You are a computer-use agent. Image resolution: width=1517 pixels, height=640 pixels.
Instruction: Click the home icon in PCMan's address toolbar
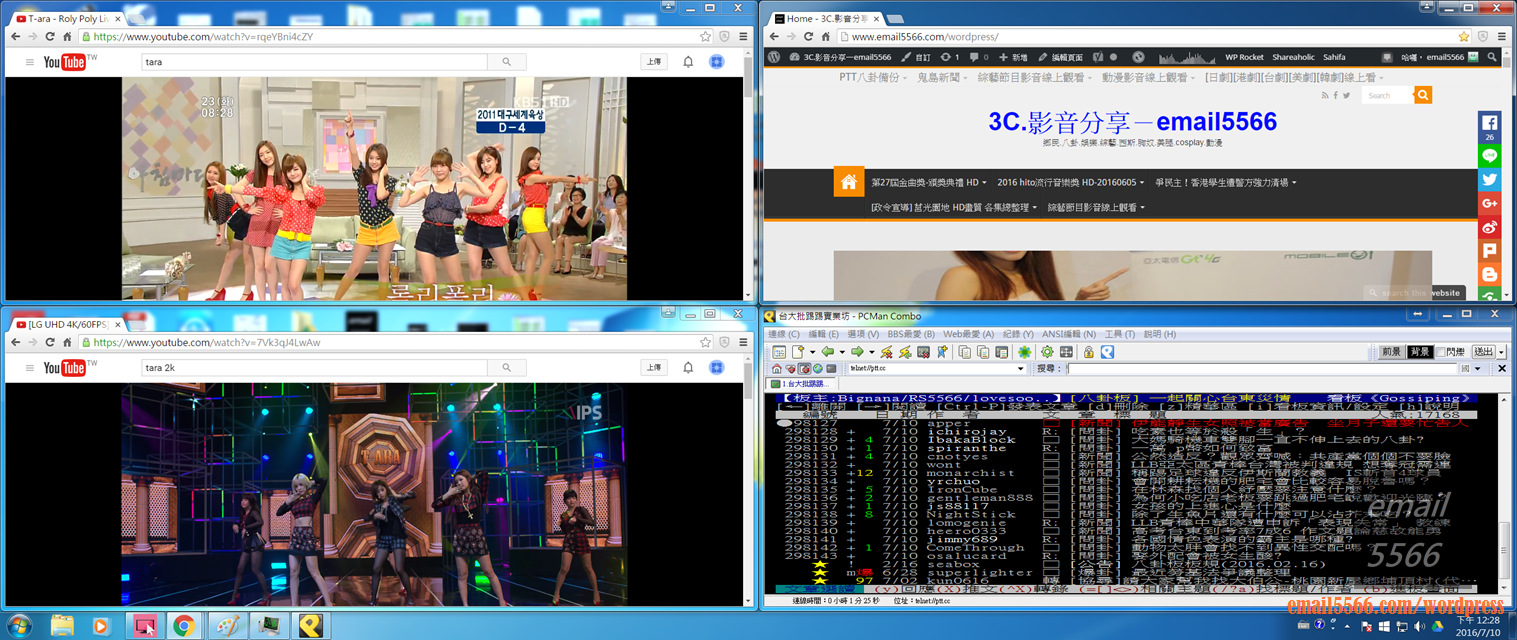click(776, 369)
